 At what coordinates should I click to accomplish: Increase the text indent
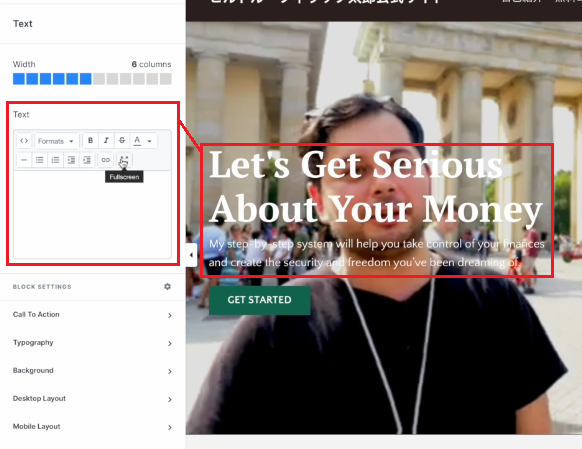(87, 160)
